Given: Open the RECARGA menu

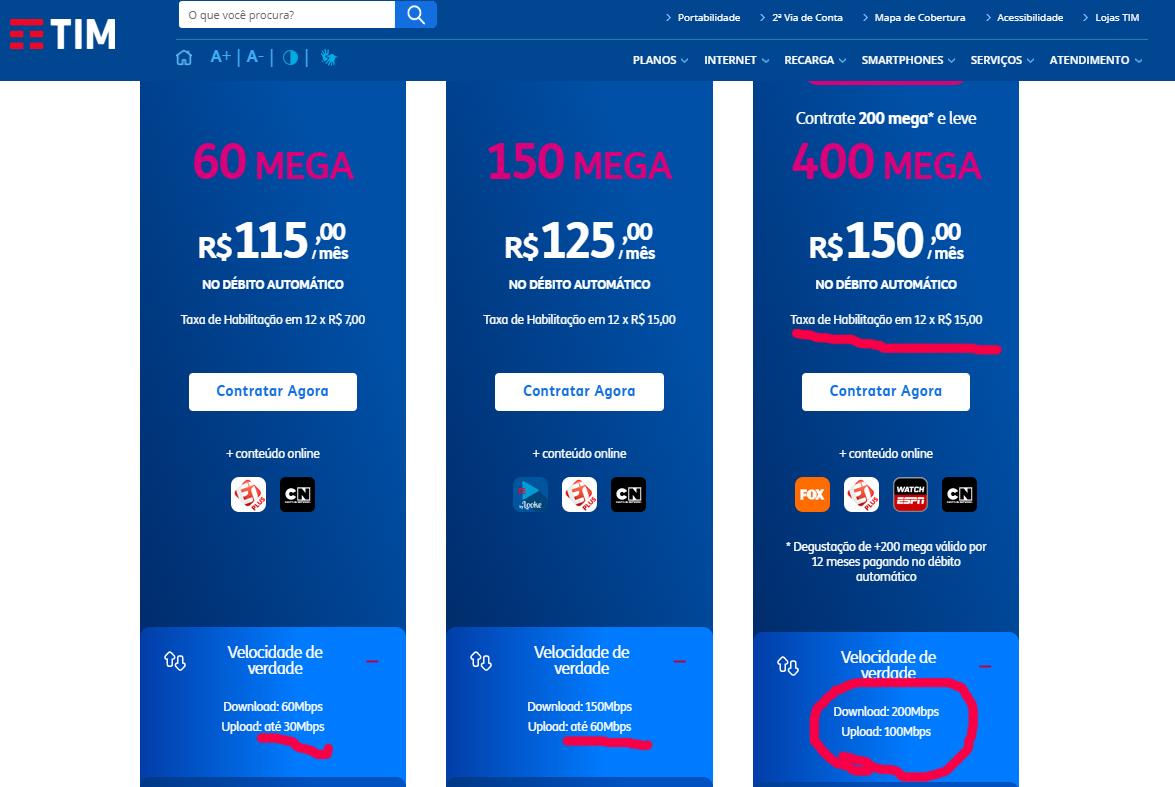Looking at the screenshot, I should click(815, 60).
